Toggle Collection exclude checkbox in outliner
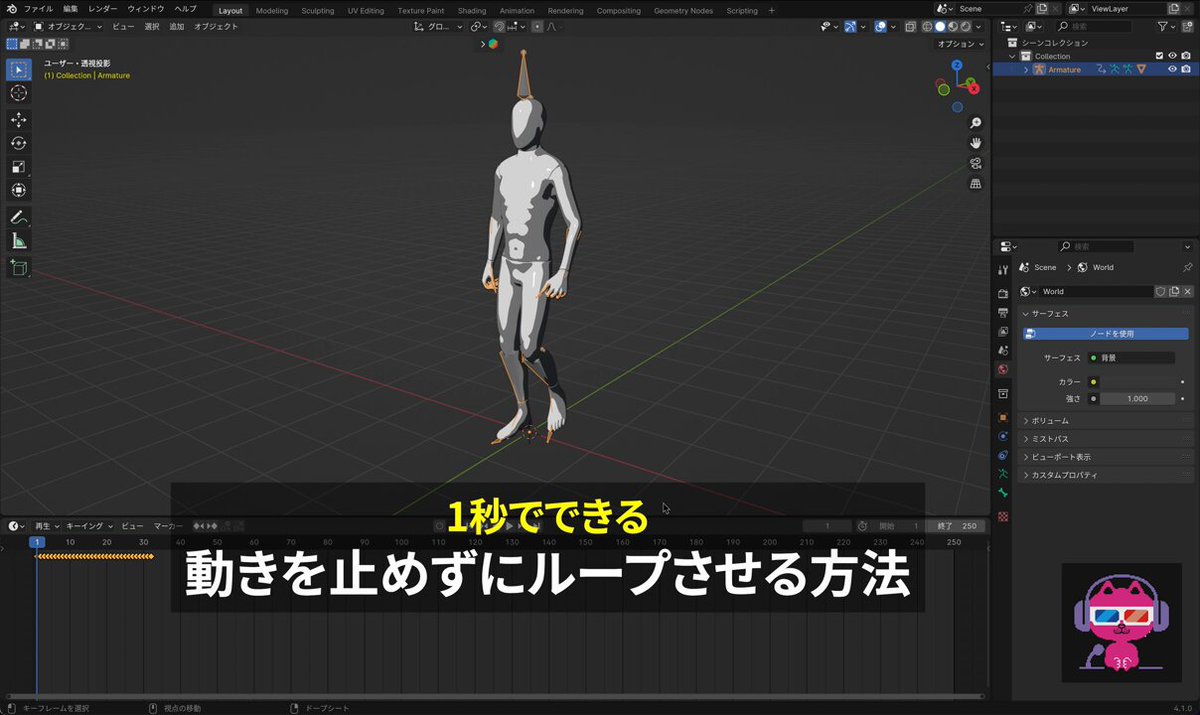 (1159, 56)
